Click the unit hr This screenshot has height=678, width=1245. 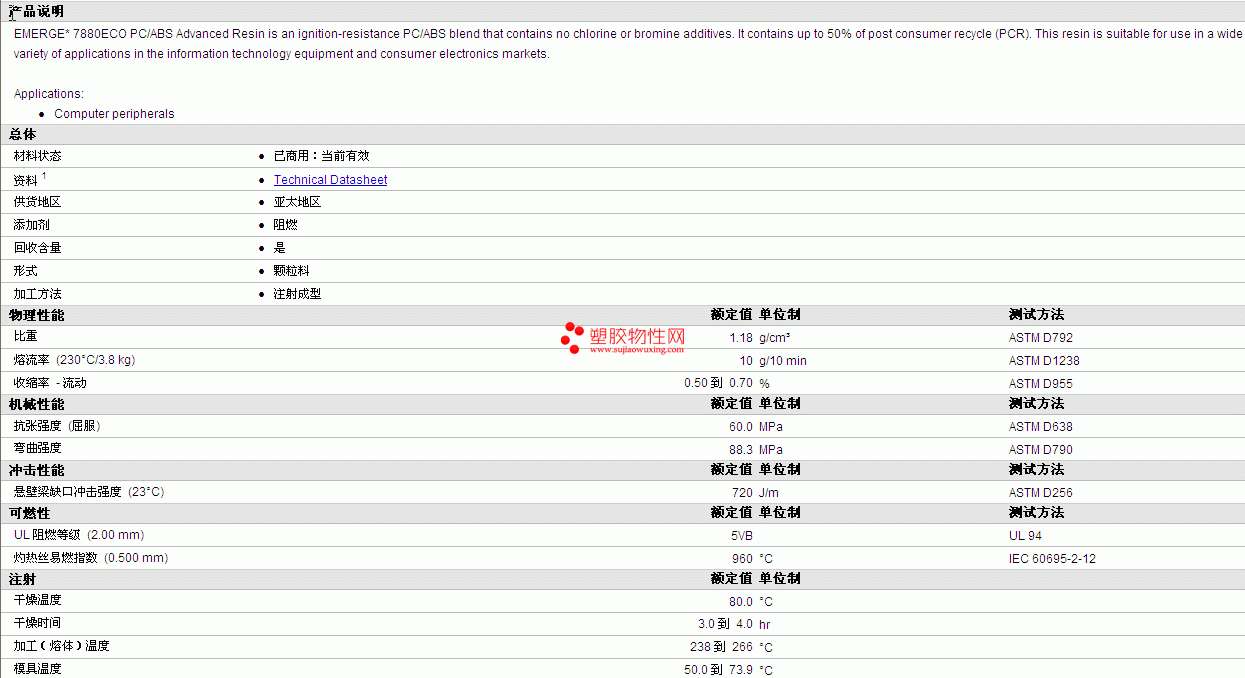765,625
